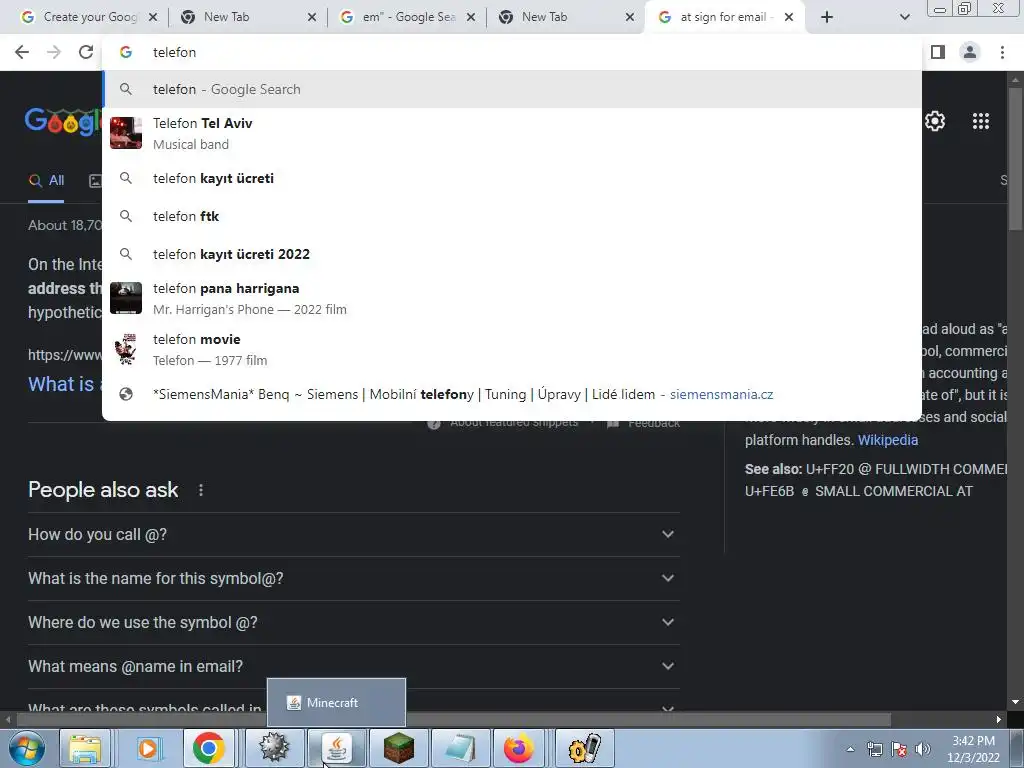Select the All search results tab
1024x768 pixels.
pos(46,181)
